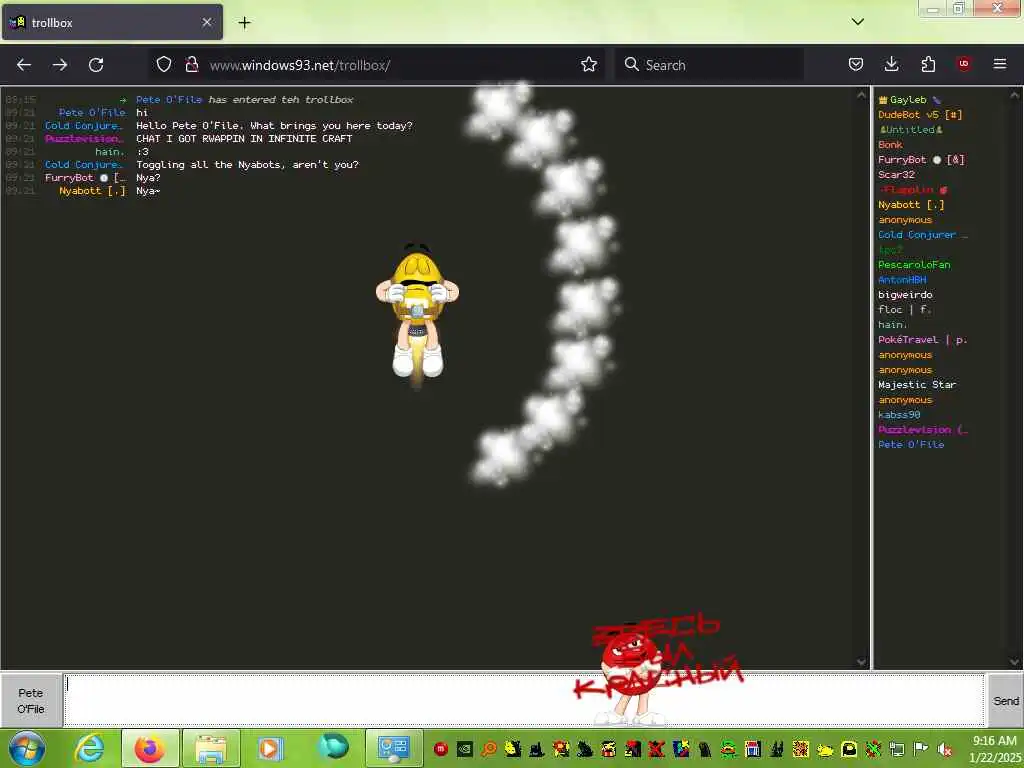Viewport: 1024px width, 768px height.
Task: Send the chat message with Send button
Action: tap(1005, 701)
